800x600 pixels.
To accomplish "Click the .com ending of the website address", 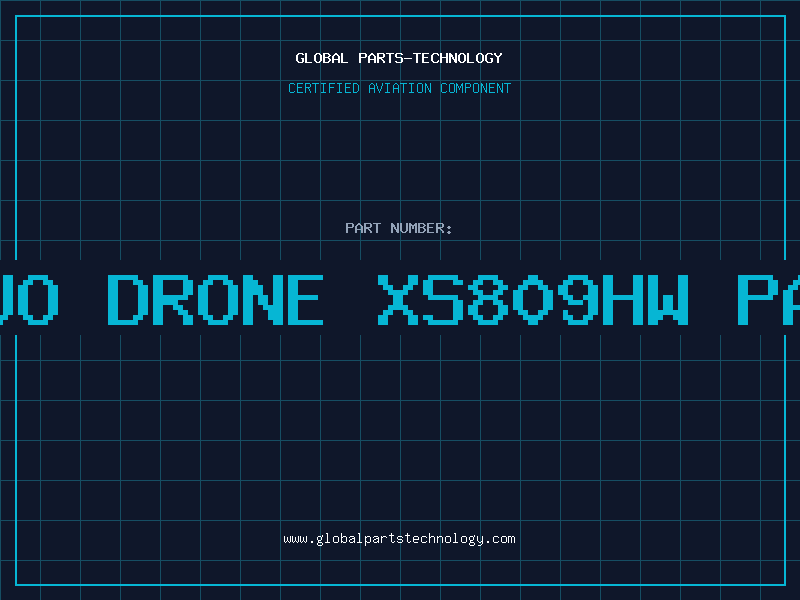I will [x=500, y=539].
